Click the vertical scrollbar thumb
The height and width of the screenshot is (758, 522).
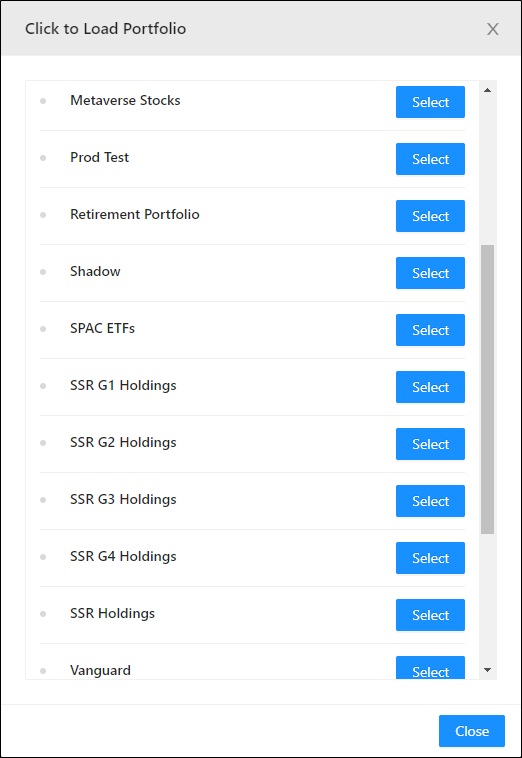click(x=487, y=389)
